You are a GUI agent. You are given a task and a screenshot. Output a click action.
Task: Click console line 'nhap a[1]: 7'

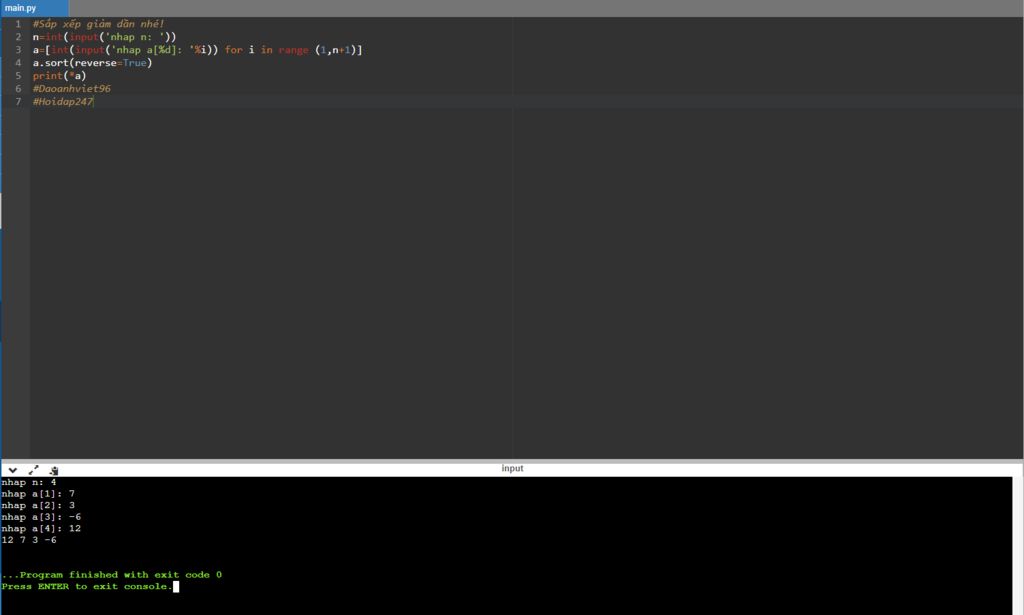coord(38,494)
